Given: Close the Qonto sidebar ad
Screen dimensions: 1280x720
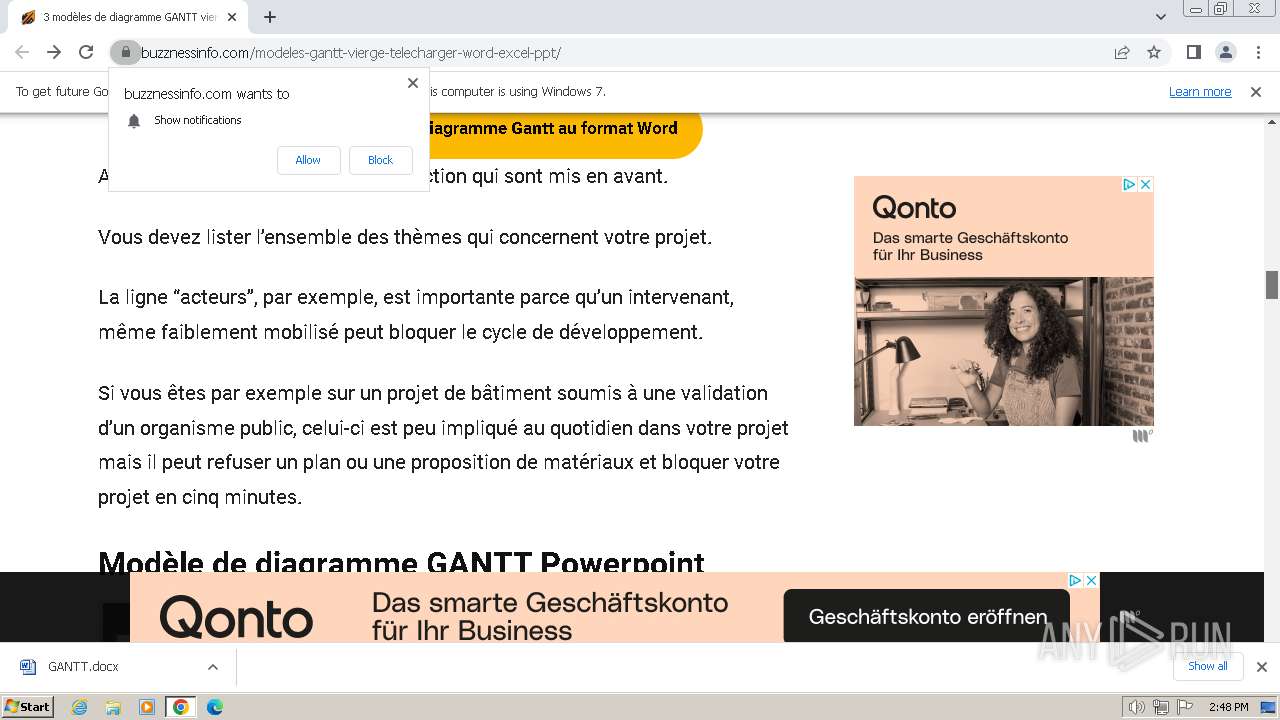Looking at the screenshot, I should pyautogui.click(x=1146, y=184).
